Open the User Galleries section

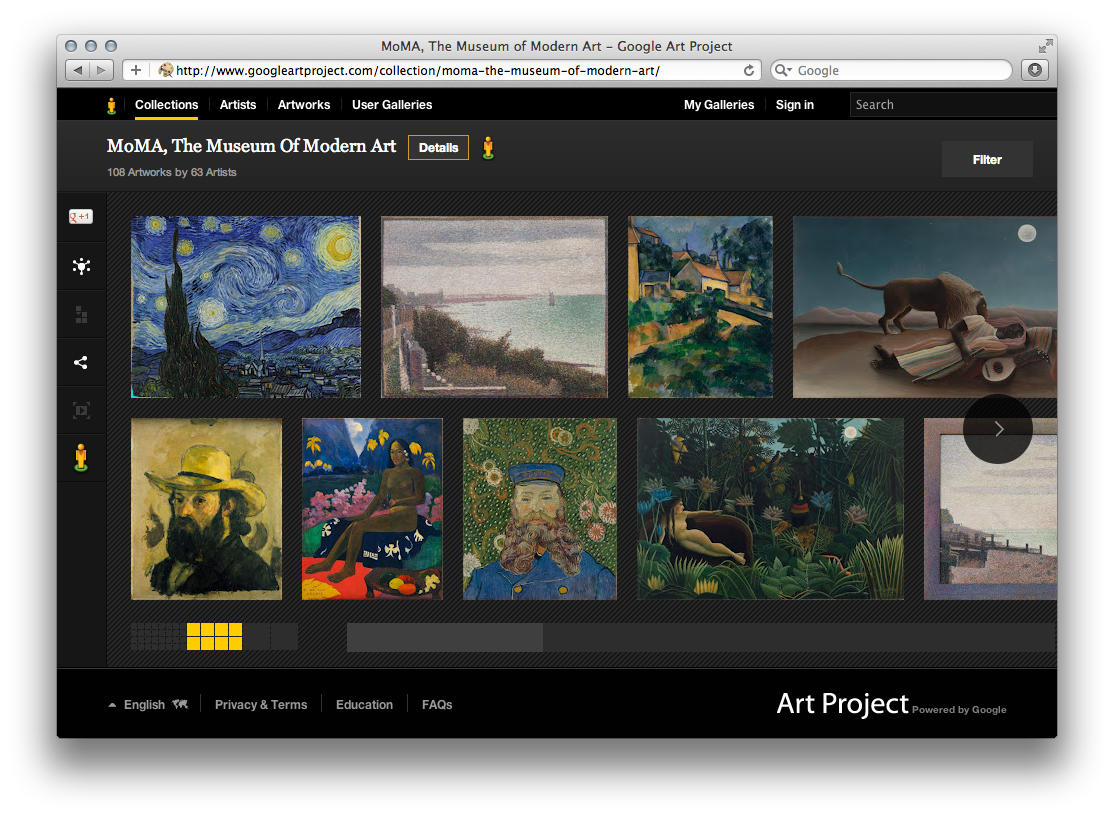[x=392, y=105]
